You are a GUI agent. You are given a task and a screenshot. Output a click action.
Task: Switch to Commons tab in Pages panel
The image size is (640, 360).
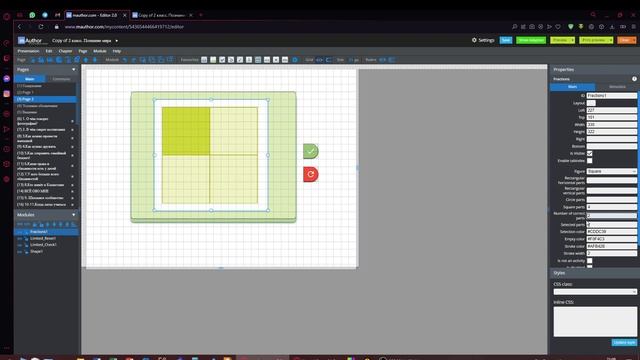tap(61, 79)
